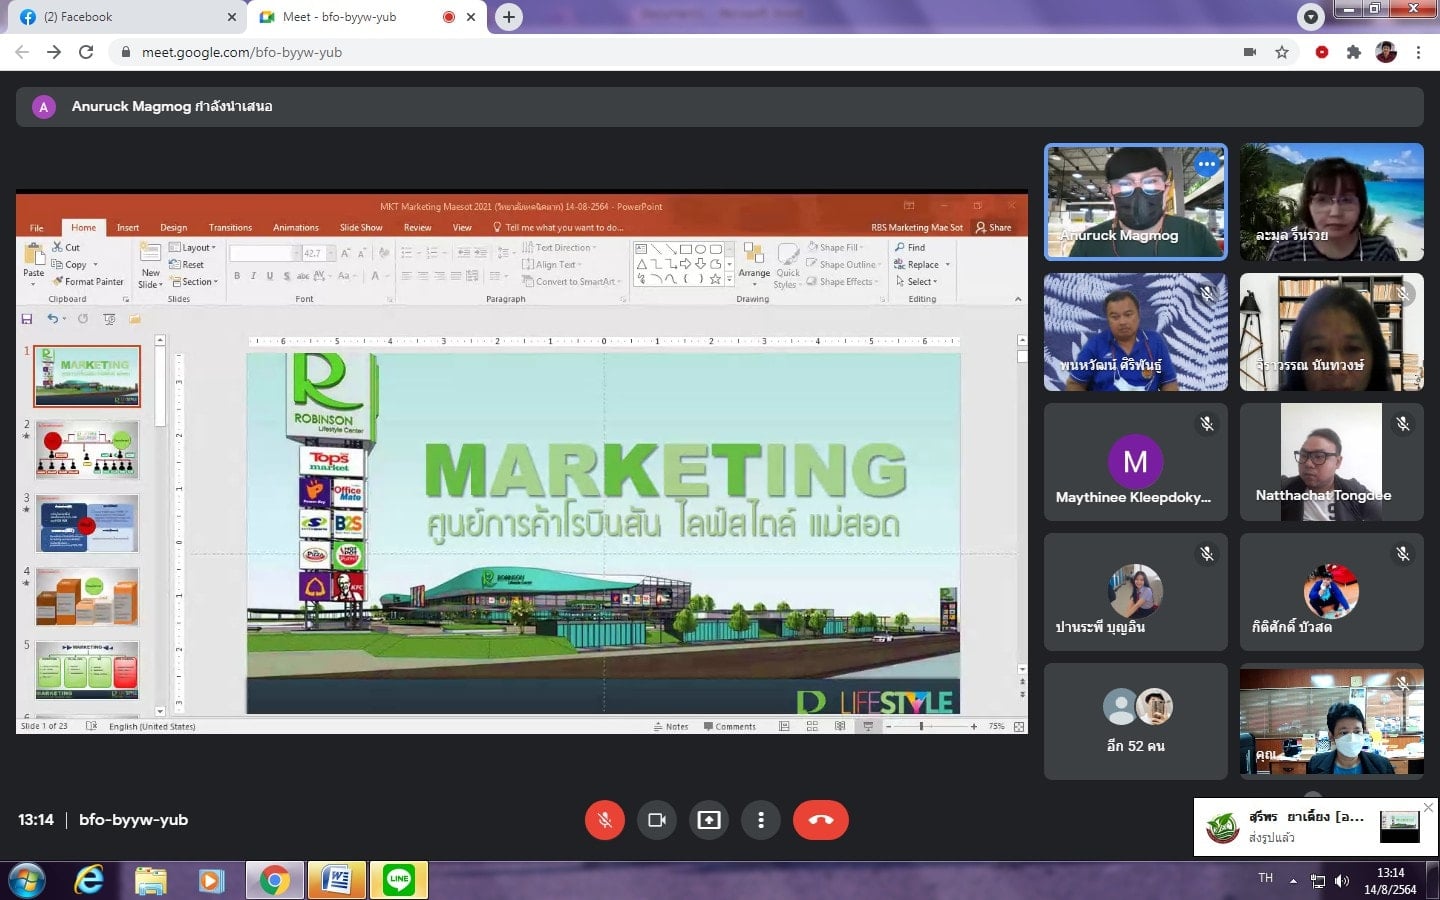The width and height of the screenshot is (1440, 900).
Task: Select slide 4 thumbnail
Action: tap(87, 597)
